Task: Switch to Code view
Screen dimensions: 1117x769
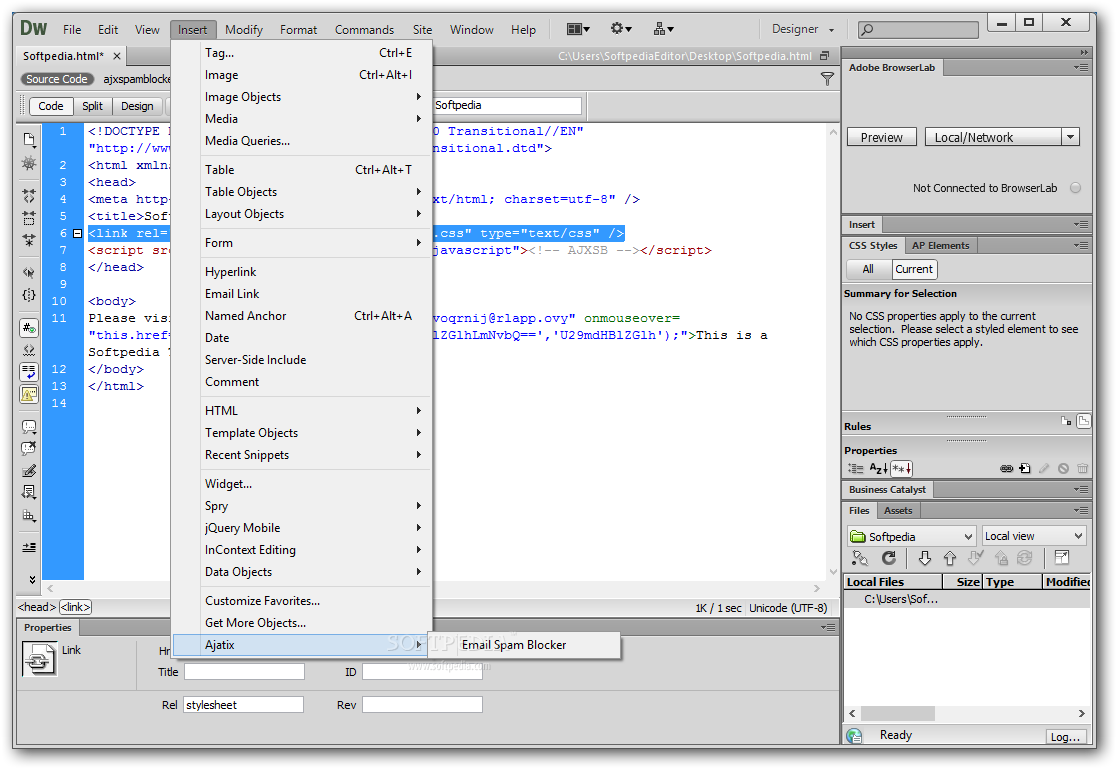Action: 51,105
